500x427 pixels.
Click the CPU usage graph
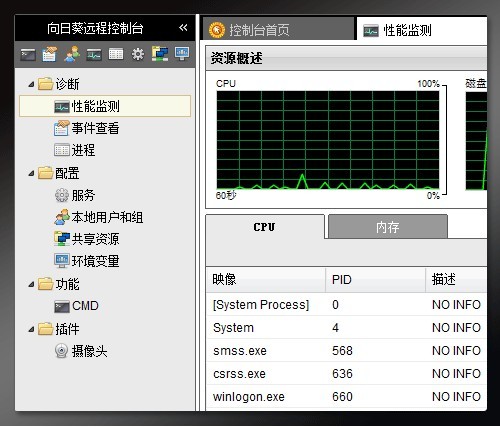(328, 140)
